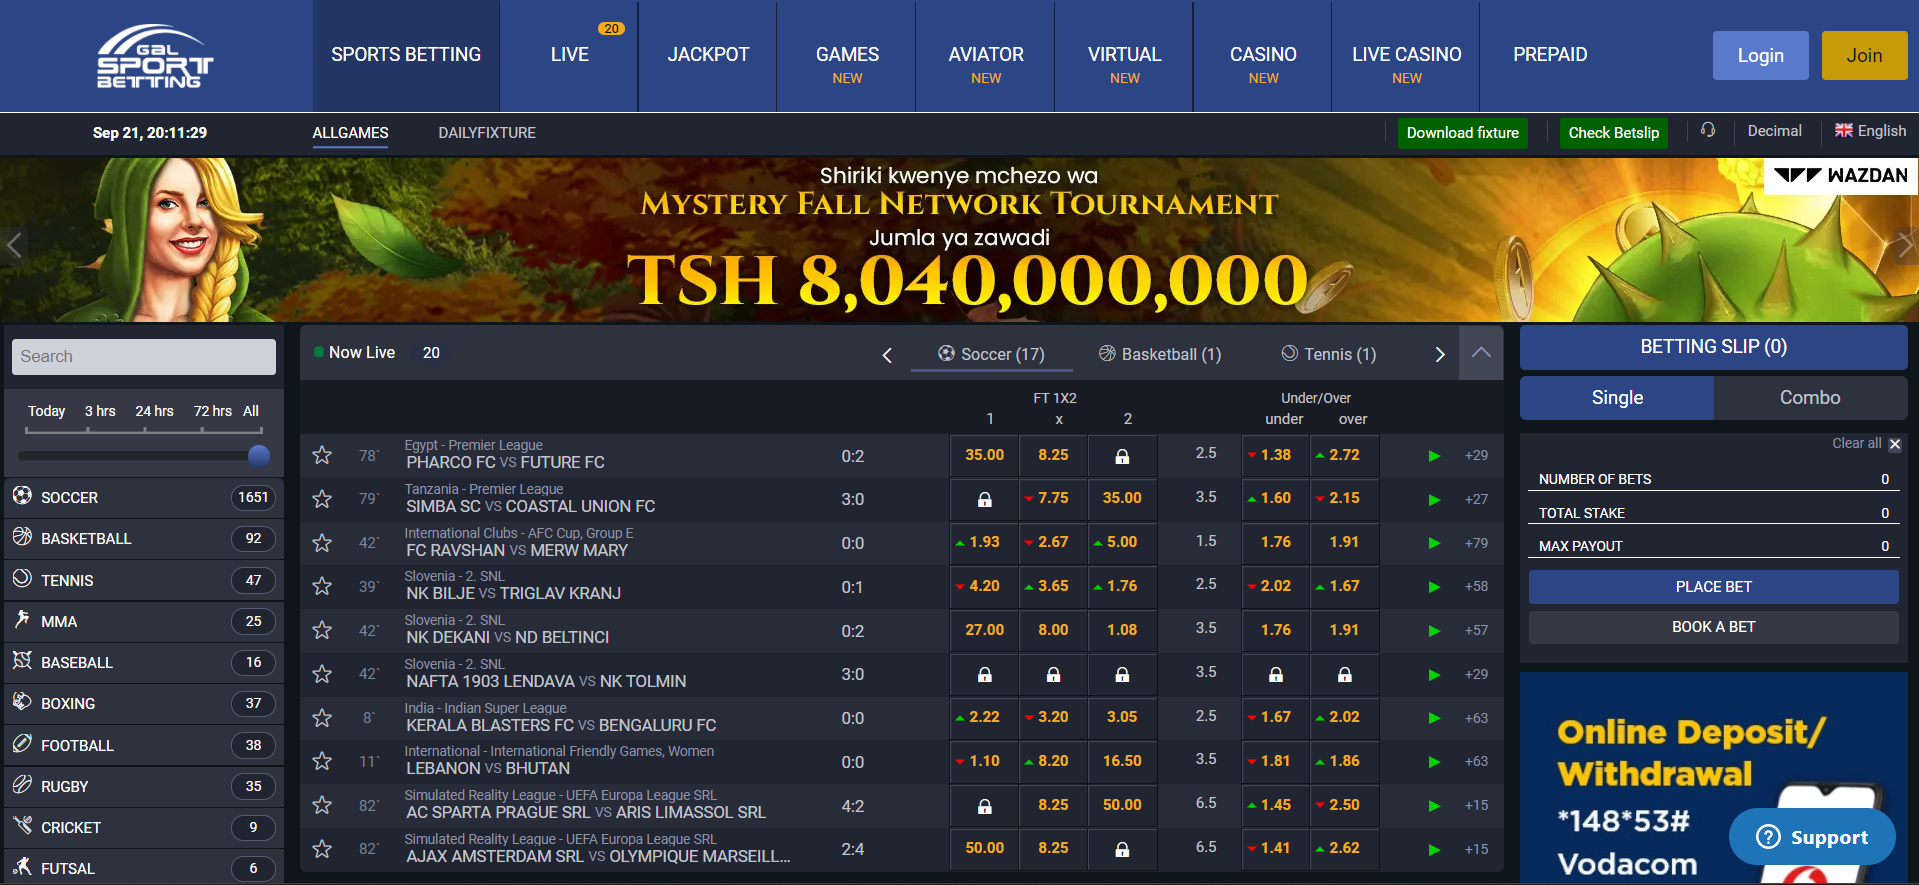1919x885 pixels.
Task: Switch to the Combo betslip tab
Action: 1810,398
